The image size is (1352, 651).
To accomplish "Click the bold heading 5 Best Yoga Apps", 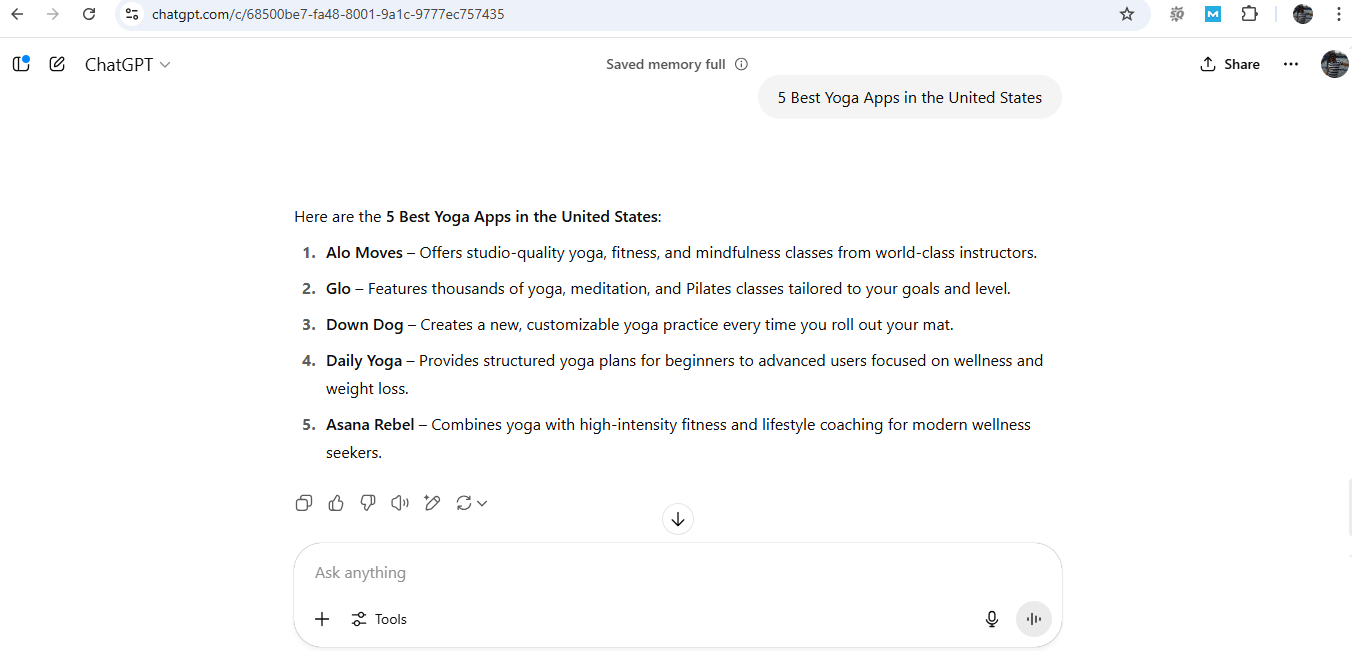I will pyautogui.click(x=522, y=217).
